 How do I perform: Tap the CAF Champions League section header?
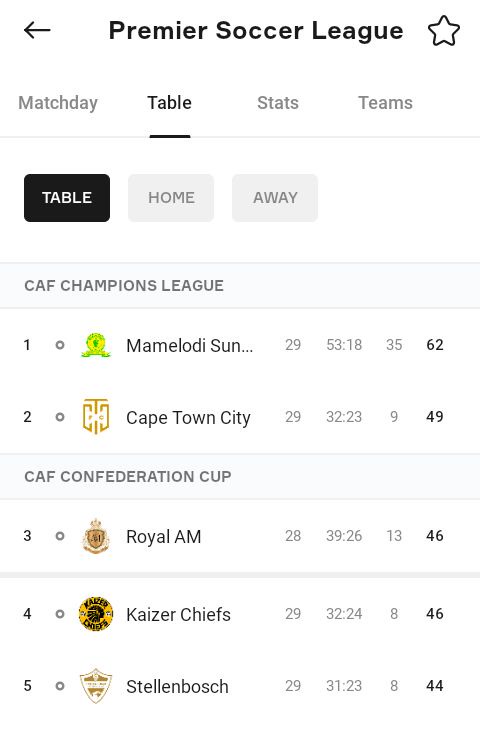[240, 286]
